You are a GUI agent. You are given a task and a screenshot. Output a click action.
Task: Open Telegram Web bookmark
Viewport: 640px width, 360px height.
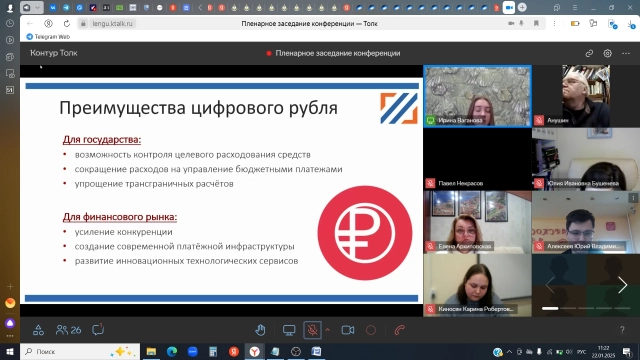(48, 37)
